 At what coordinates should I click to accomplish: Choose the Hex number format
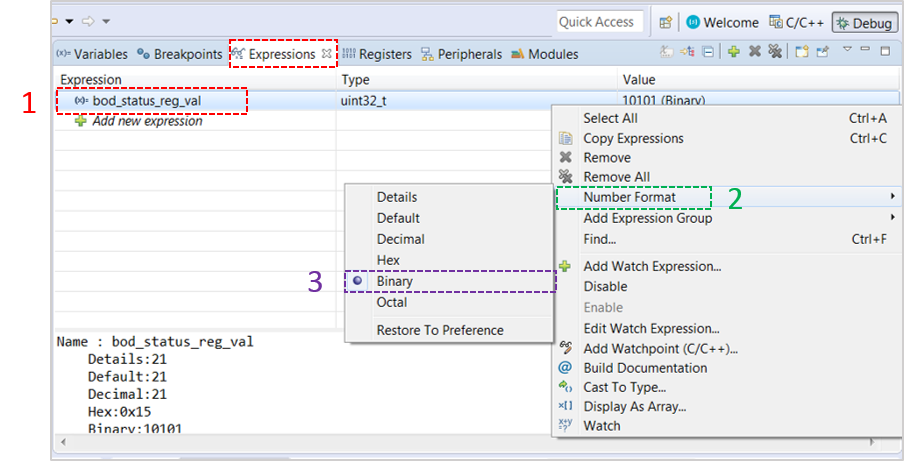[x=388, y=260]
